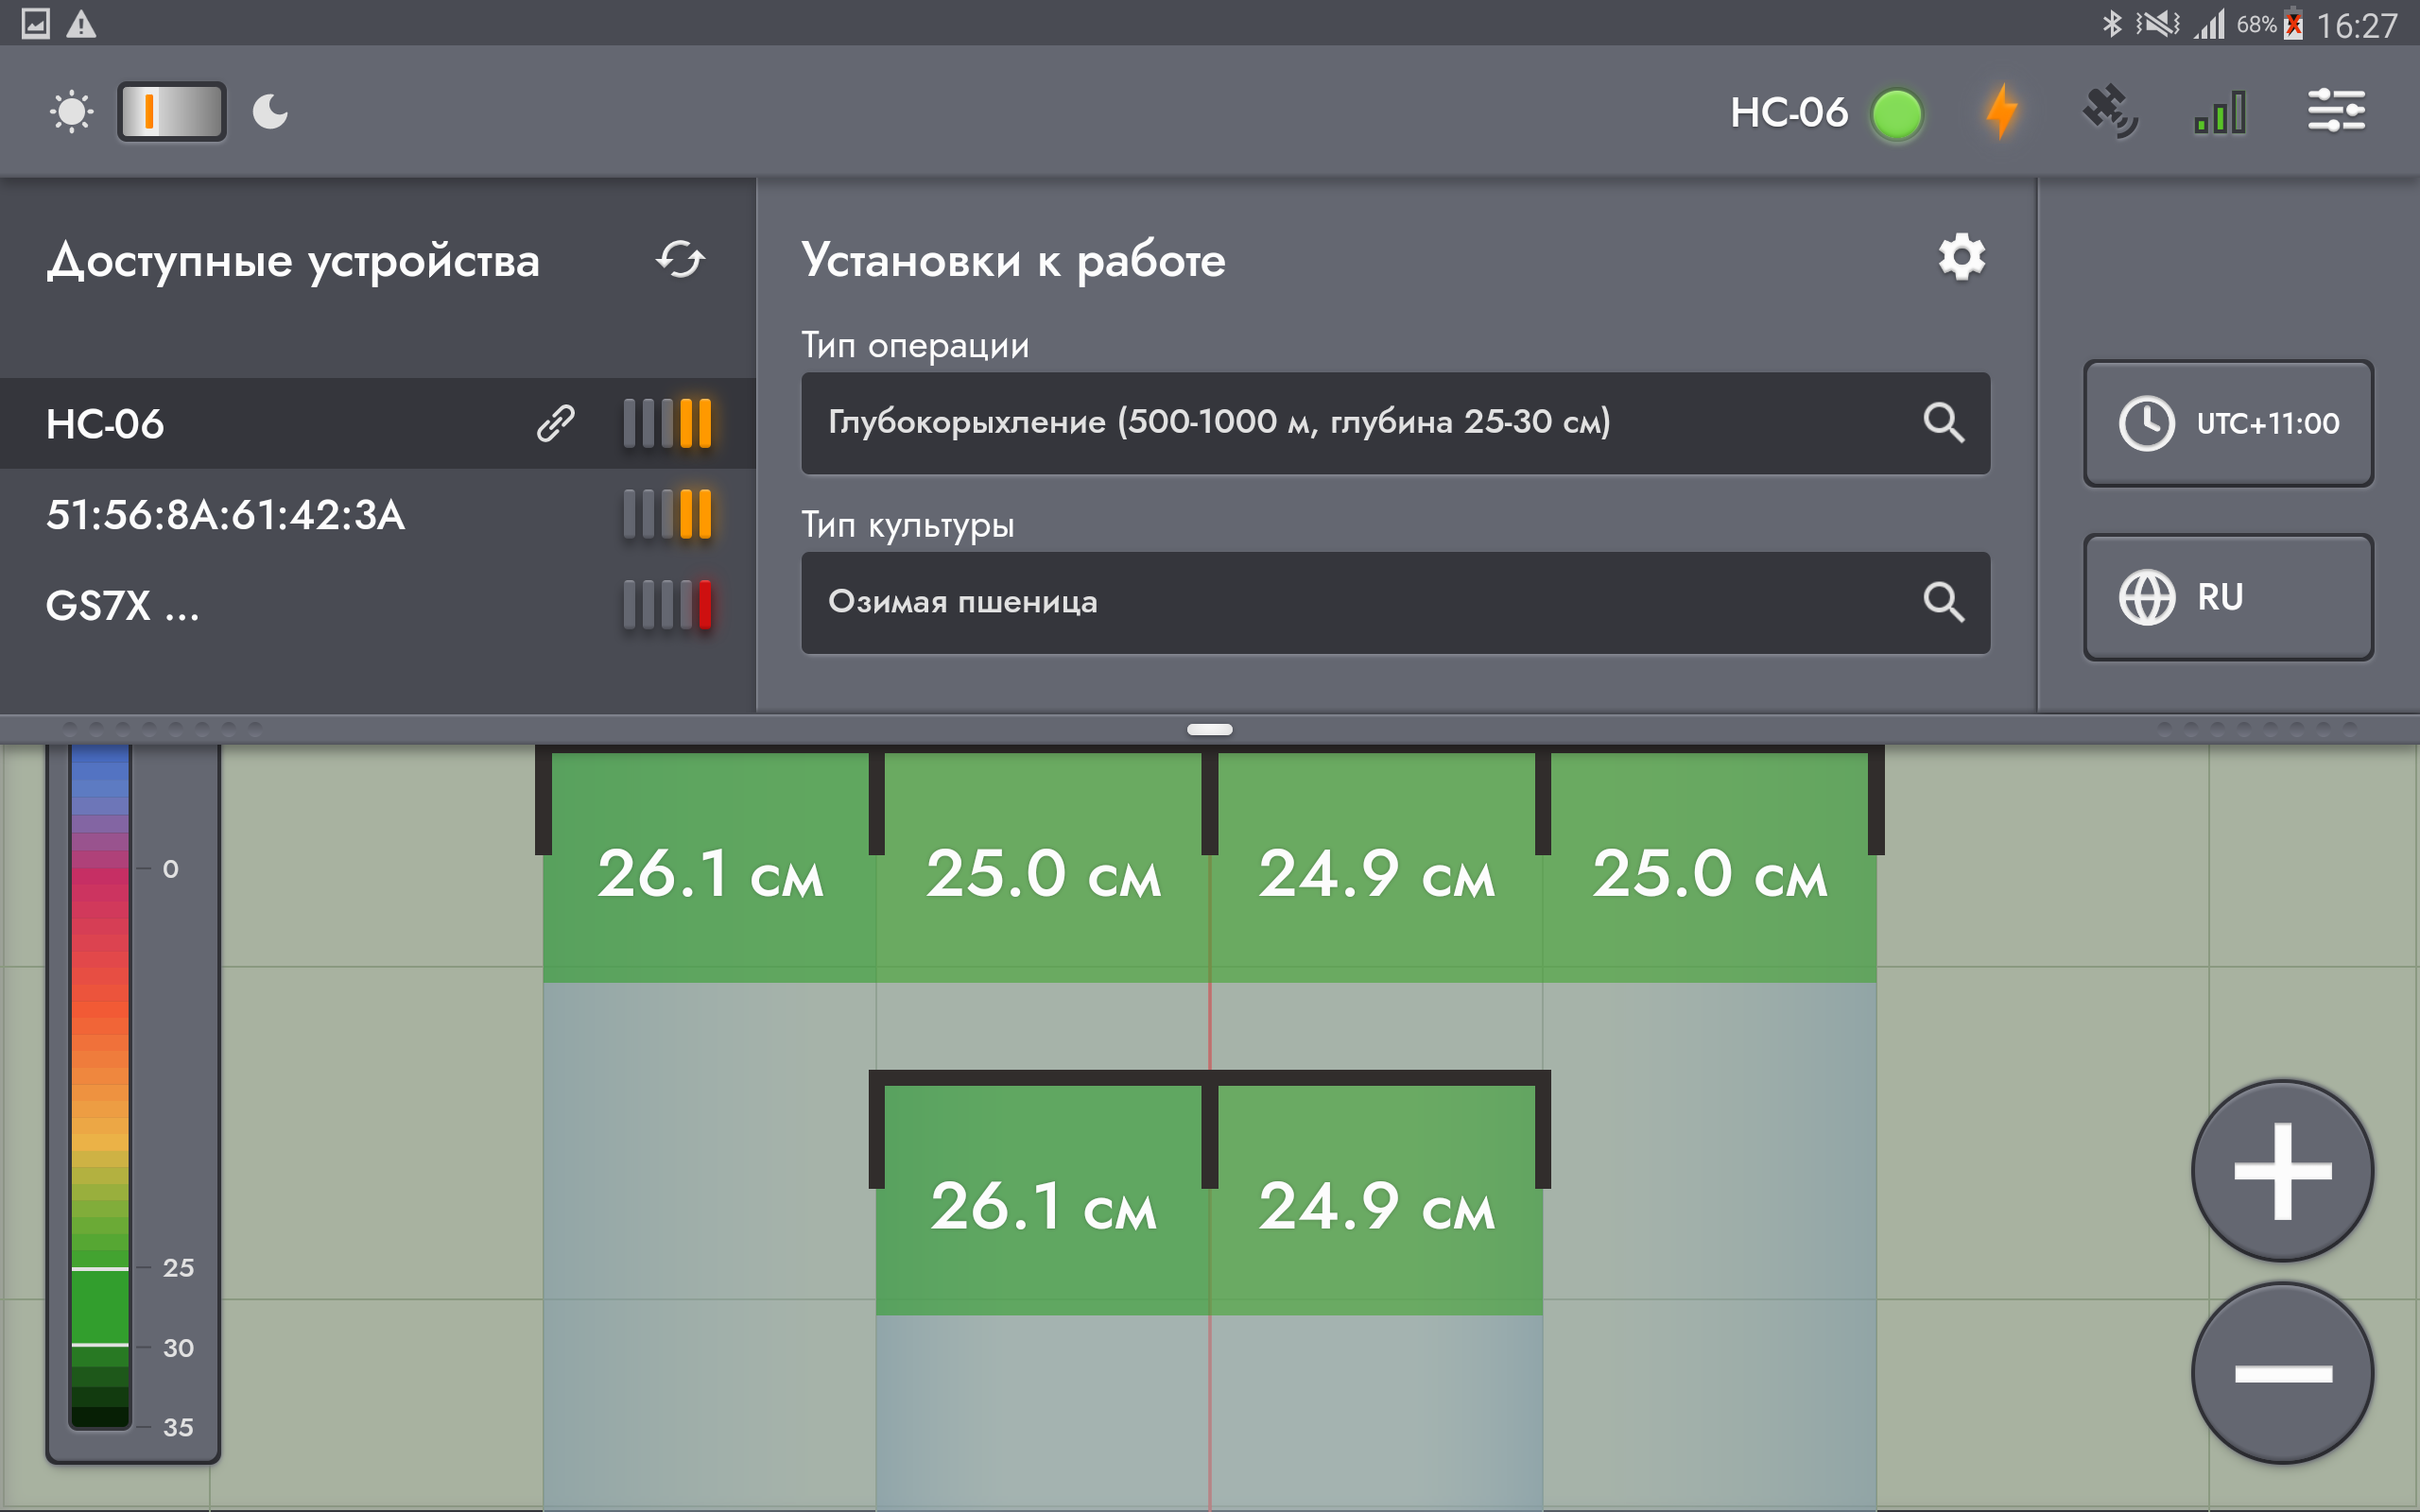Refresh the available devices list

tap(680, 260)
